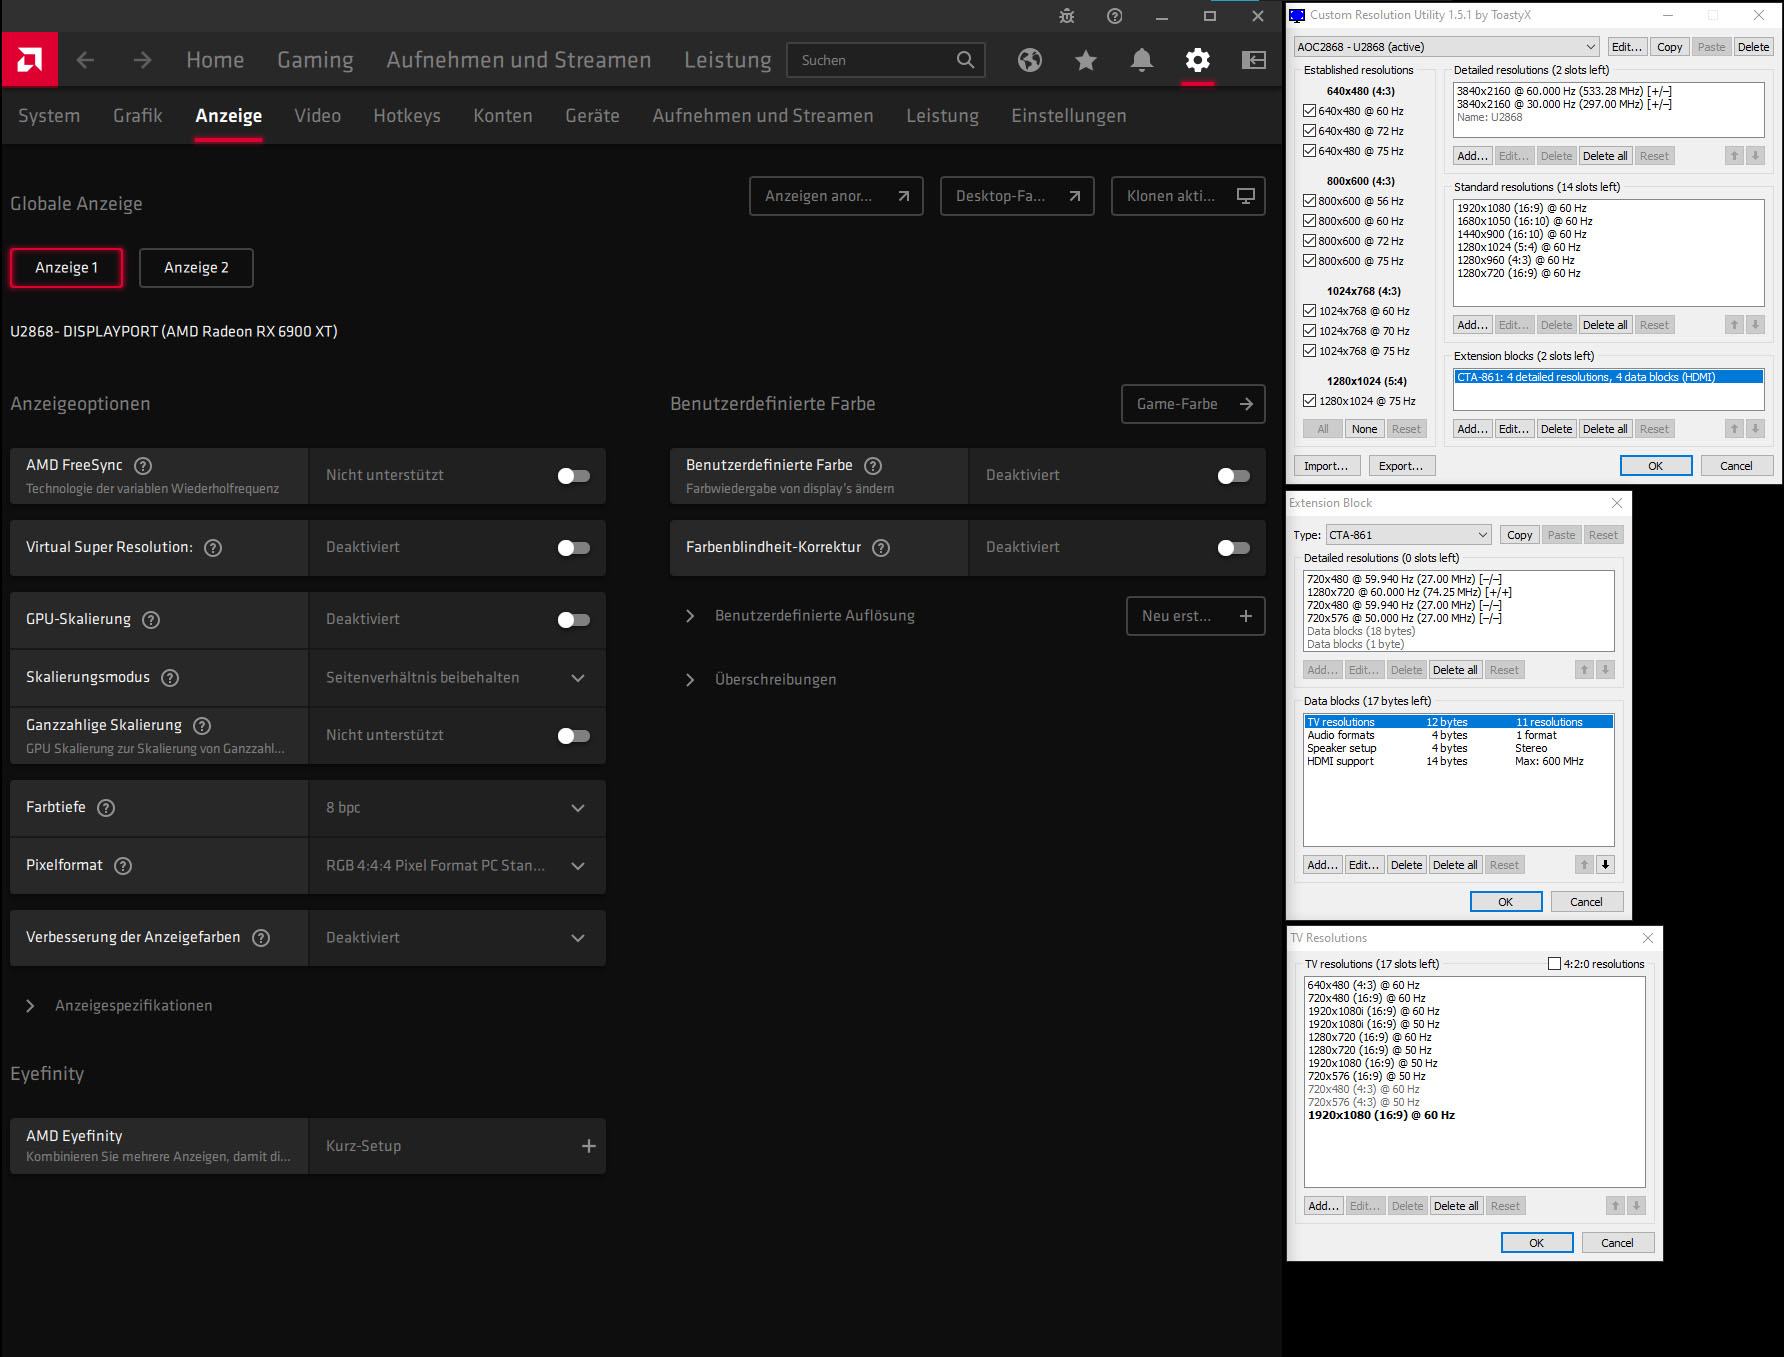1784x1357 pixels.
Task: Open Pixelformat dropdown
Action: tap(457, 866)
